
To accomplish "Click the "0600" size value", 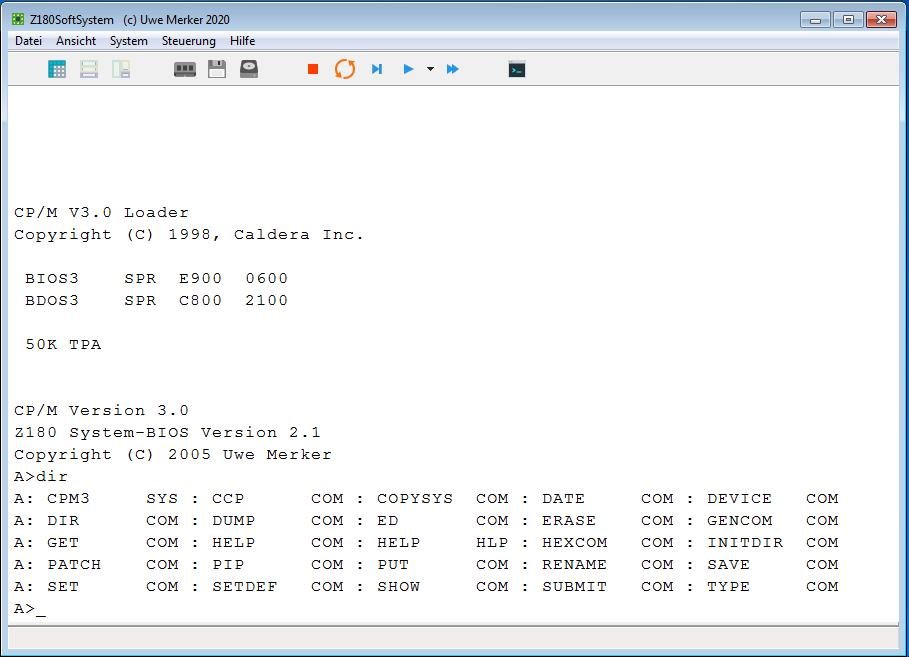I will [x=267, y=279].
